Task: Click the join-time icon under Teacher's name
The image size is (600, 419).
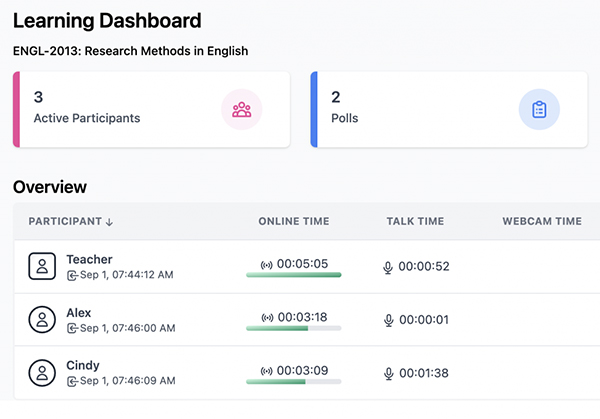Action: pyautogui.click(x=72, y=274)
